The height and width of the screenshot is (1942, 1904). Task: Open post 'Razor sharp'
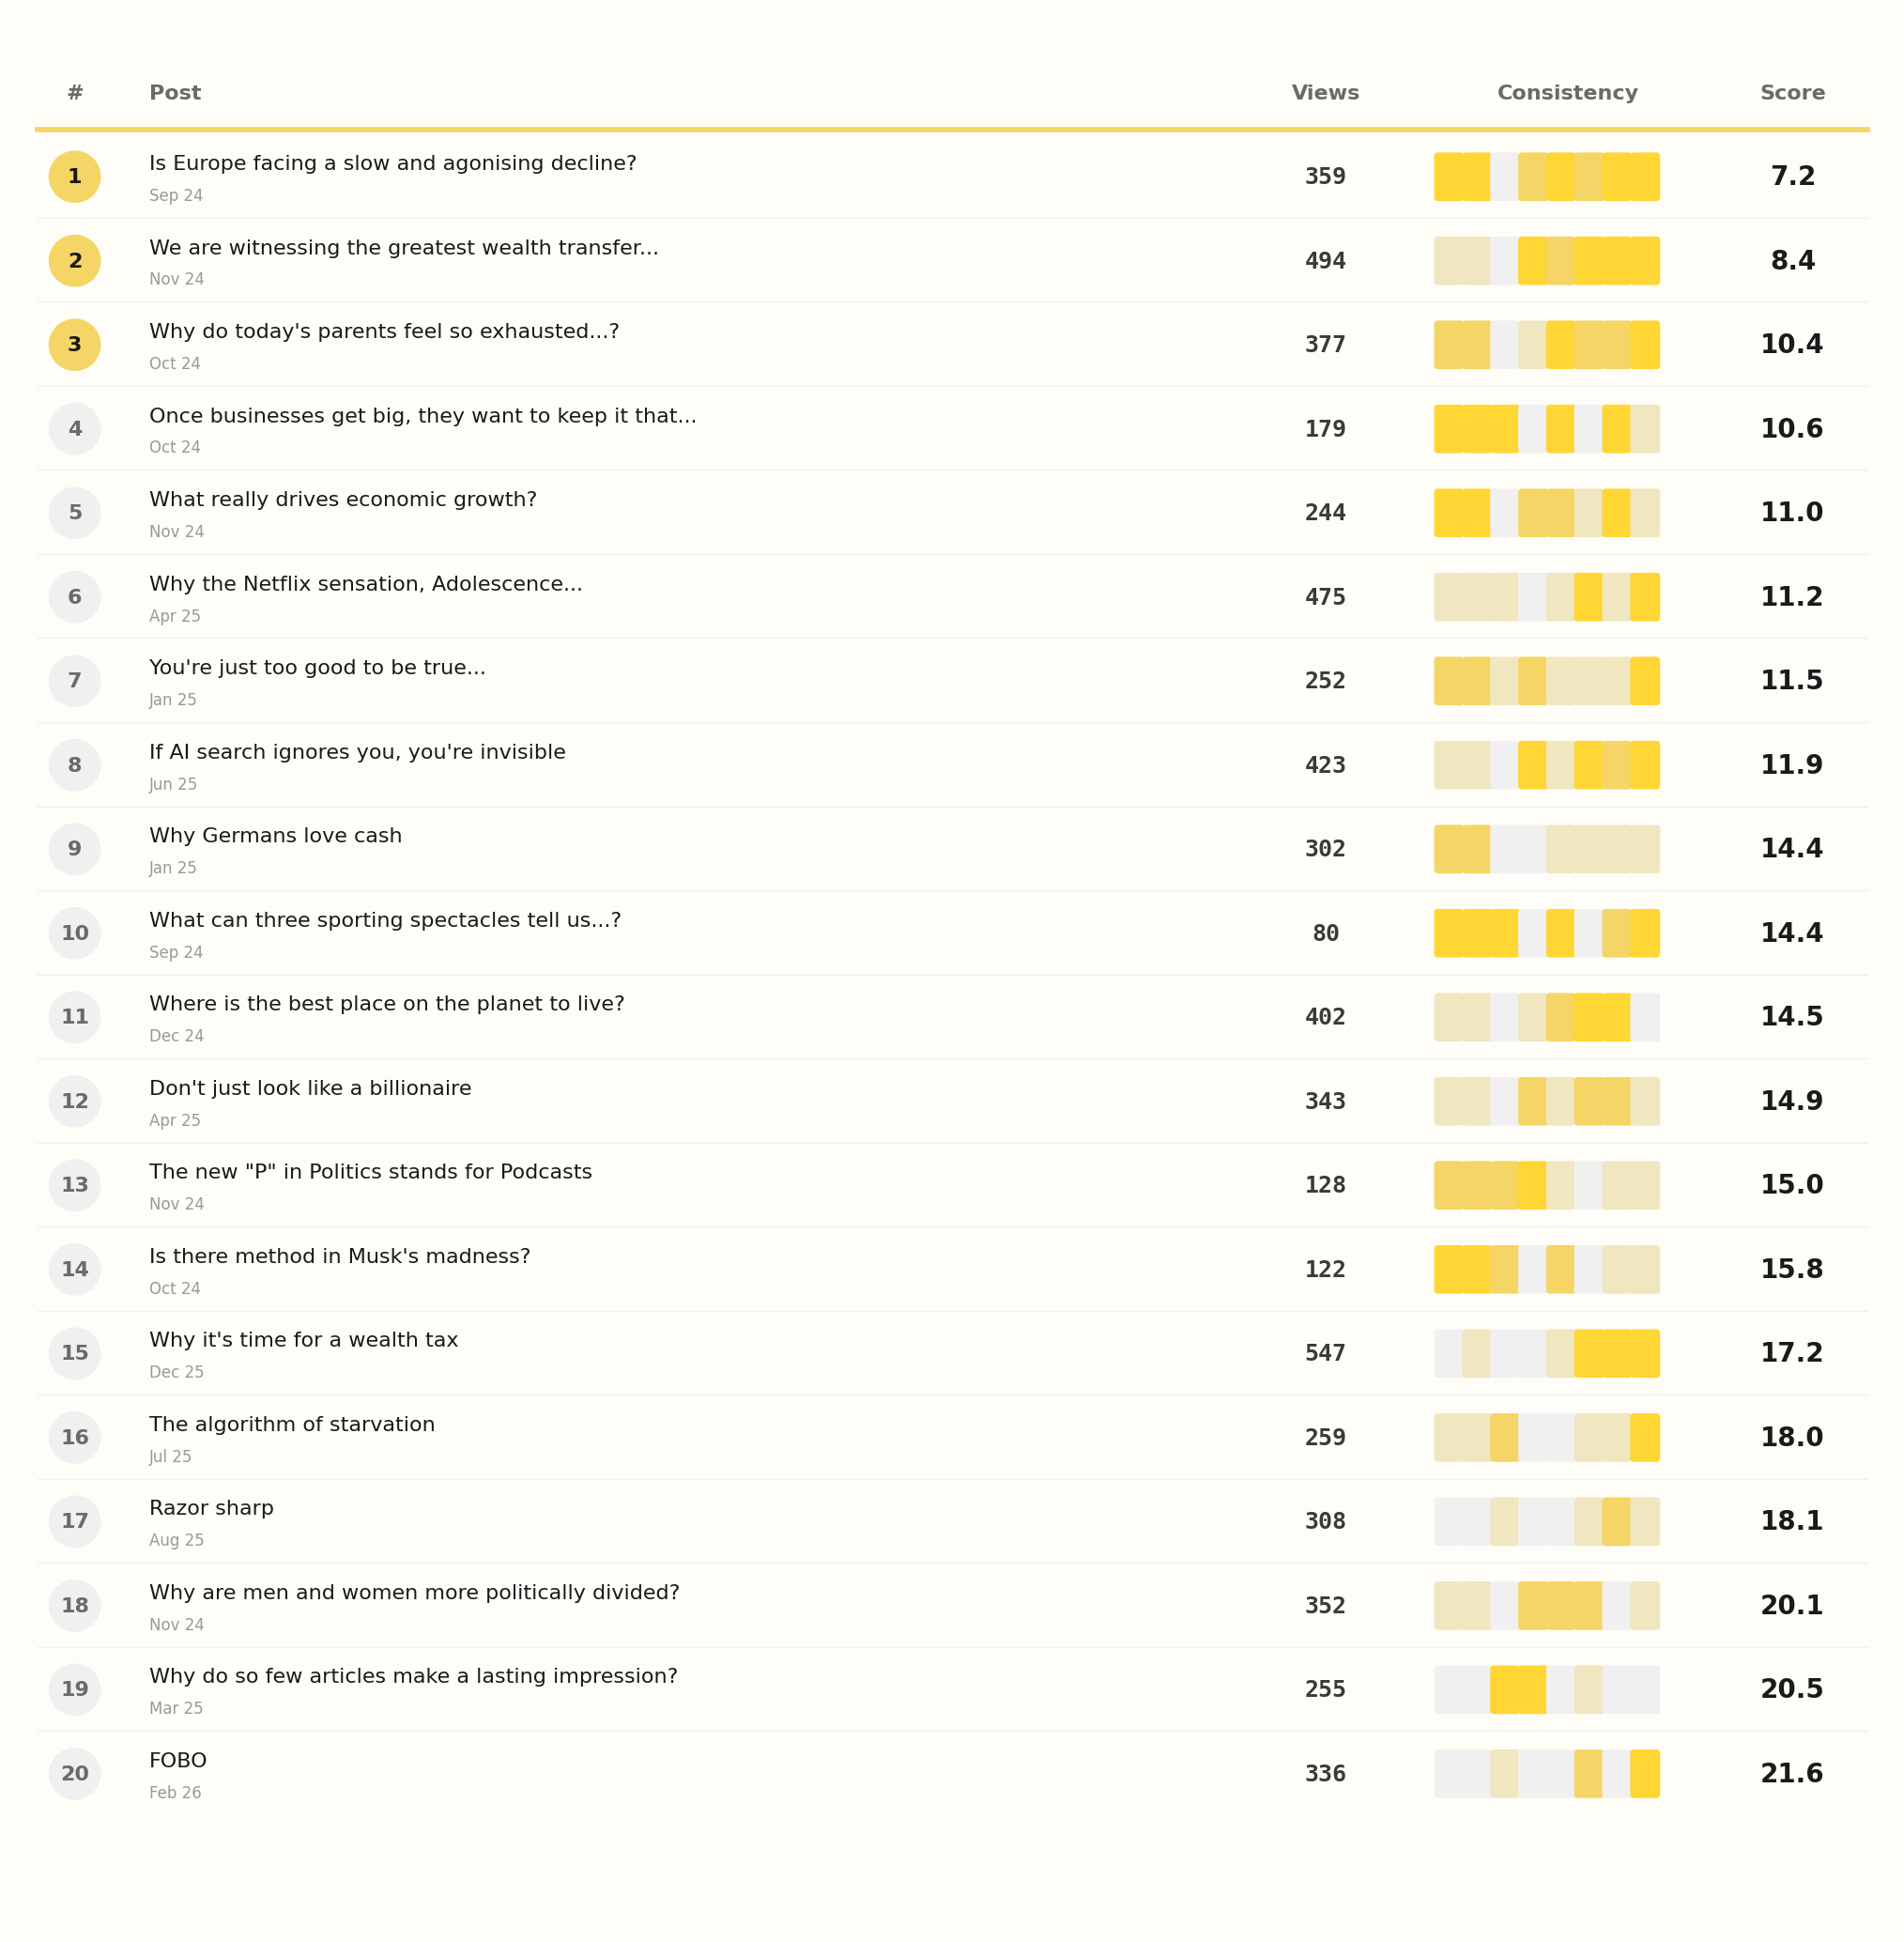(211, 1508)
